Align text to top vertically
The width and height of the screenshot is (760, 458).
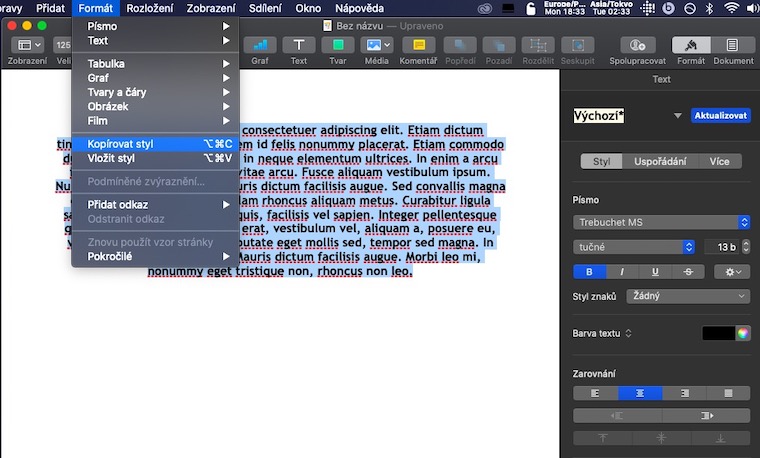tap(602, 438)
